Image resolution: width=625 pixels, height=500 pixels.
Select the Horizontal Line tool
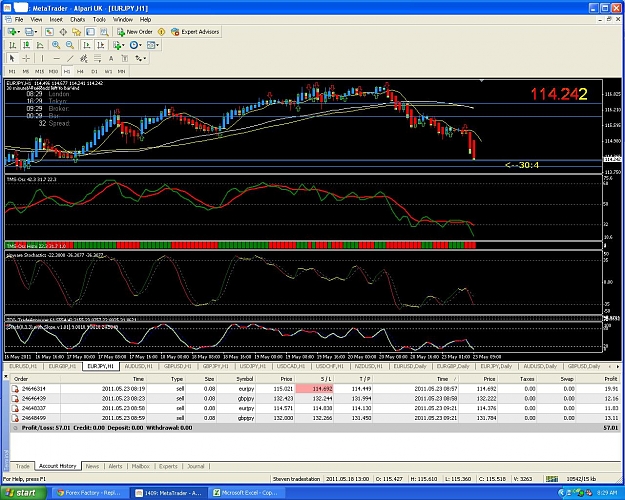point(56,59)
